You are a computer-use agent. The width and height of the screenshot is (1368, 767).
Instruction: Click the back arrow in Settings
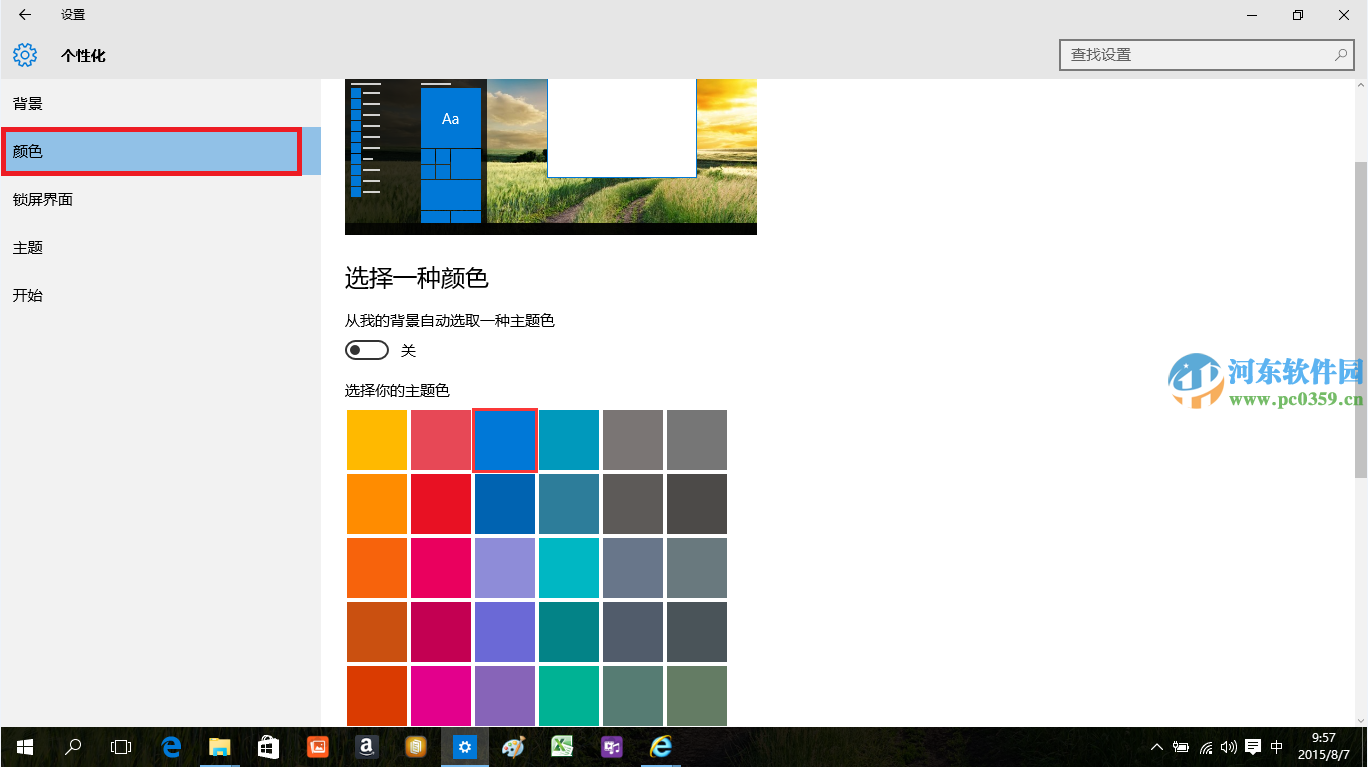24,15
